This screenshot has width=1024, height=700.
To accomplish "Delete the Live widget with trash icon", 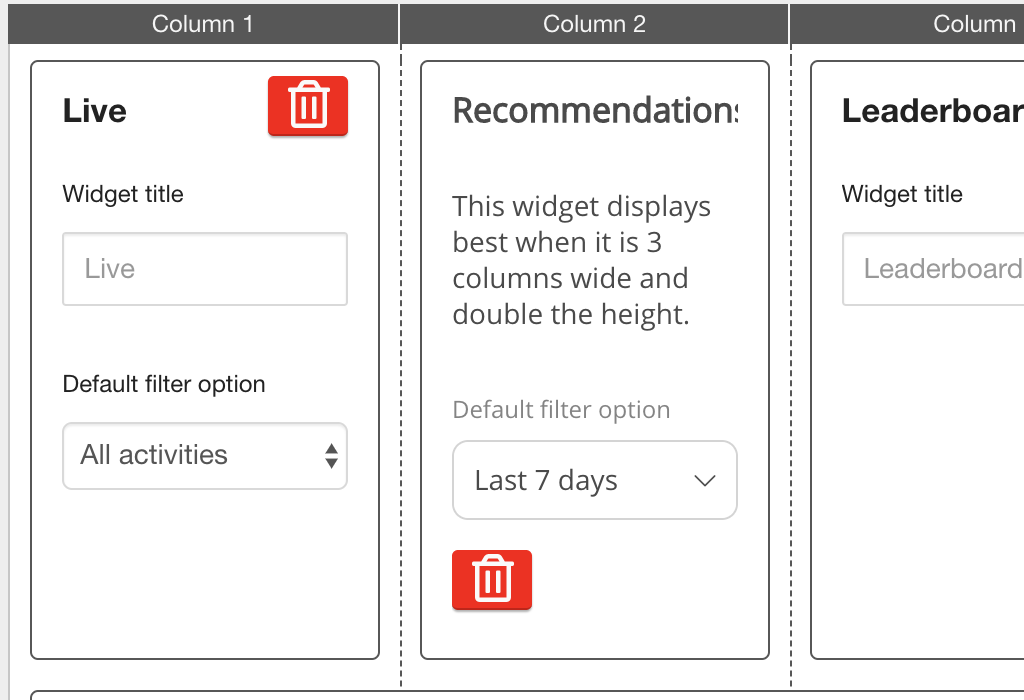I will [307, 105].
